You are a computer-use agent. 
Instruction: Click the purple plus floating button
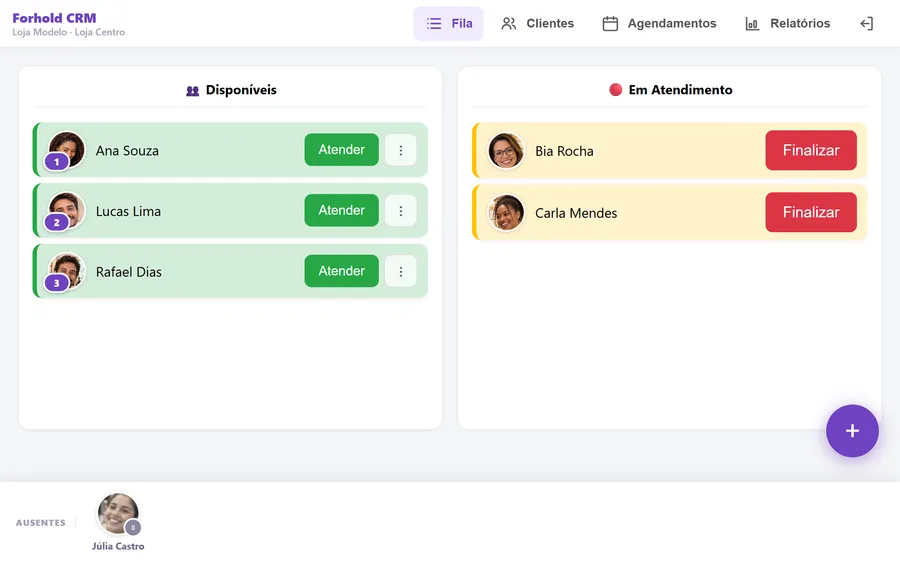[x=852, y=431]
